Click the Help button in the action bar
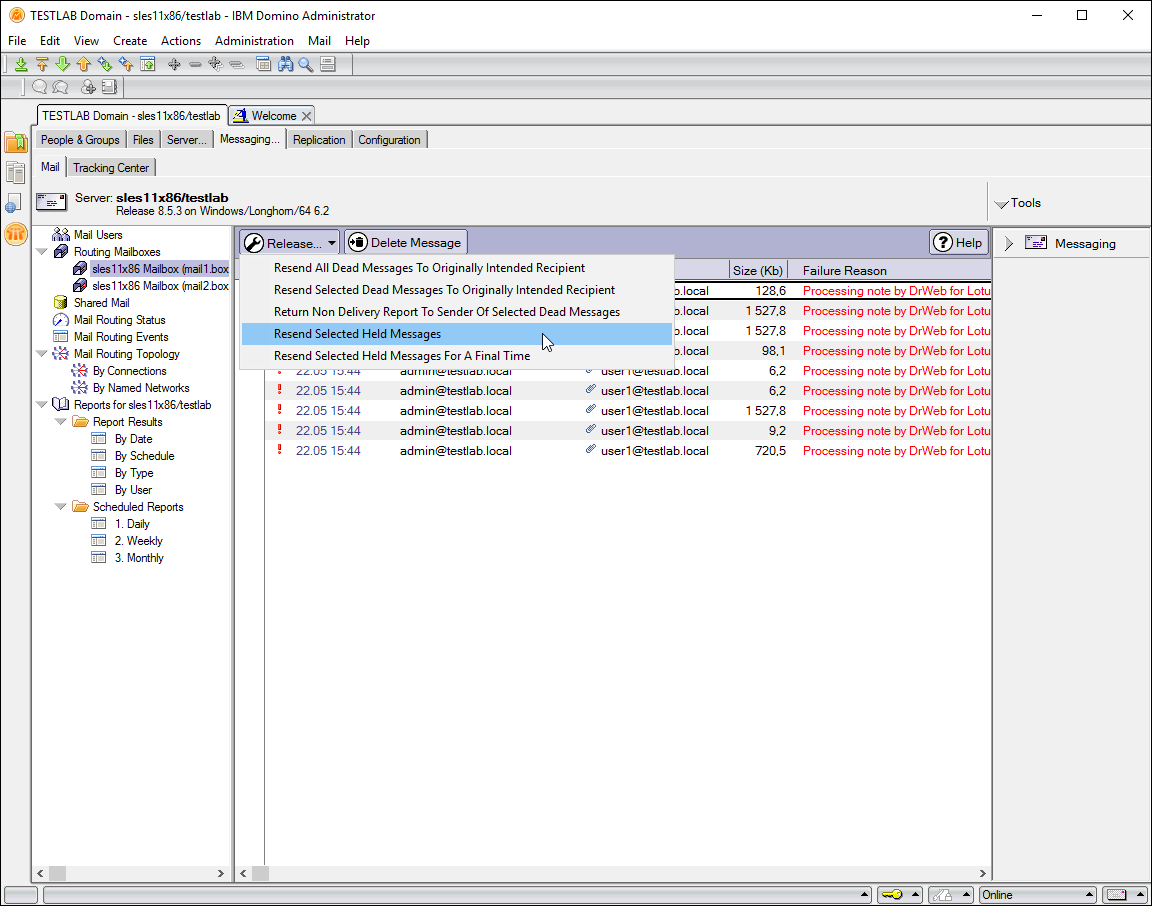The width and height of the screenshot is (1152, 906). pos(958,243)
